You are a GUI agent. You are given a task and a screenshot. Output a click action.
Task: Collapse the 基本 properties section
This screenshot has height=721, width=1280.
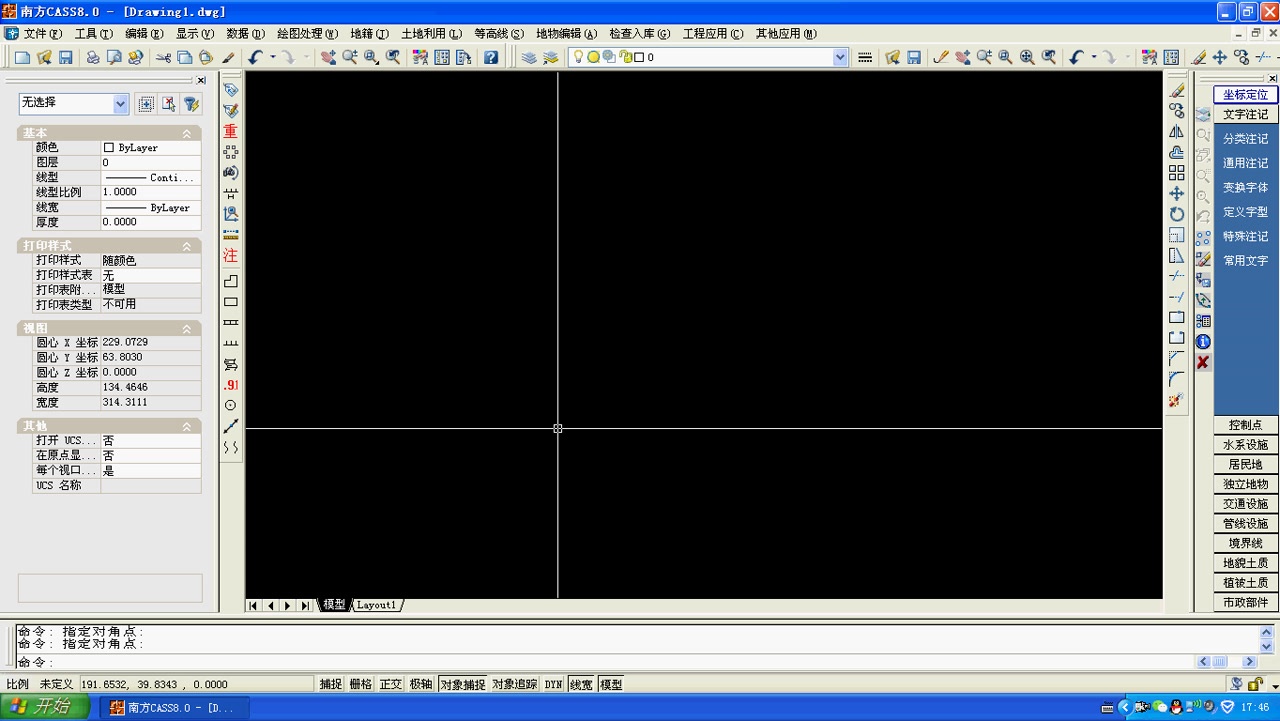(186, 133)
